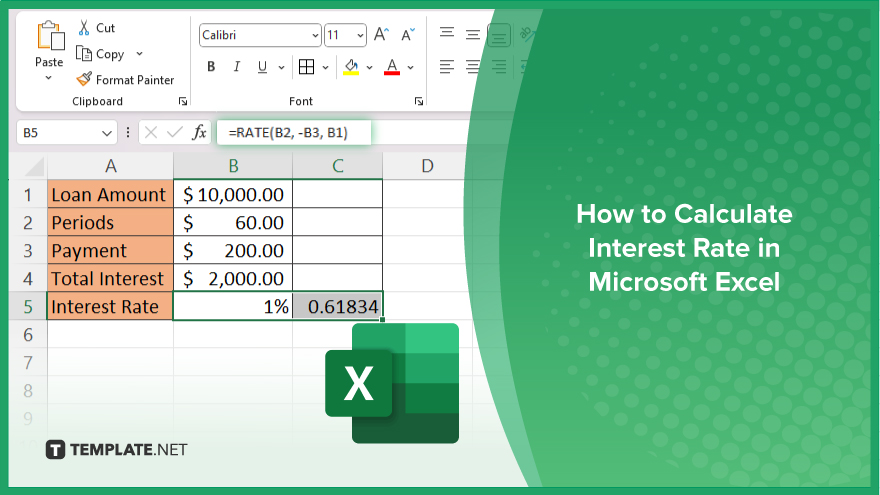The image size is (880, 495).
Task: Expand the Fill Color dropdown arrow
Action: [x=369, y=67]
